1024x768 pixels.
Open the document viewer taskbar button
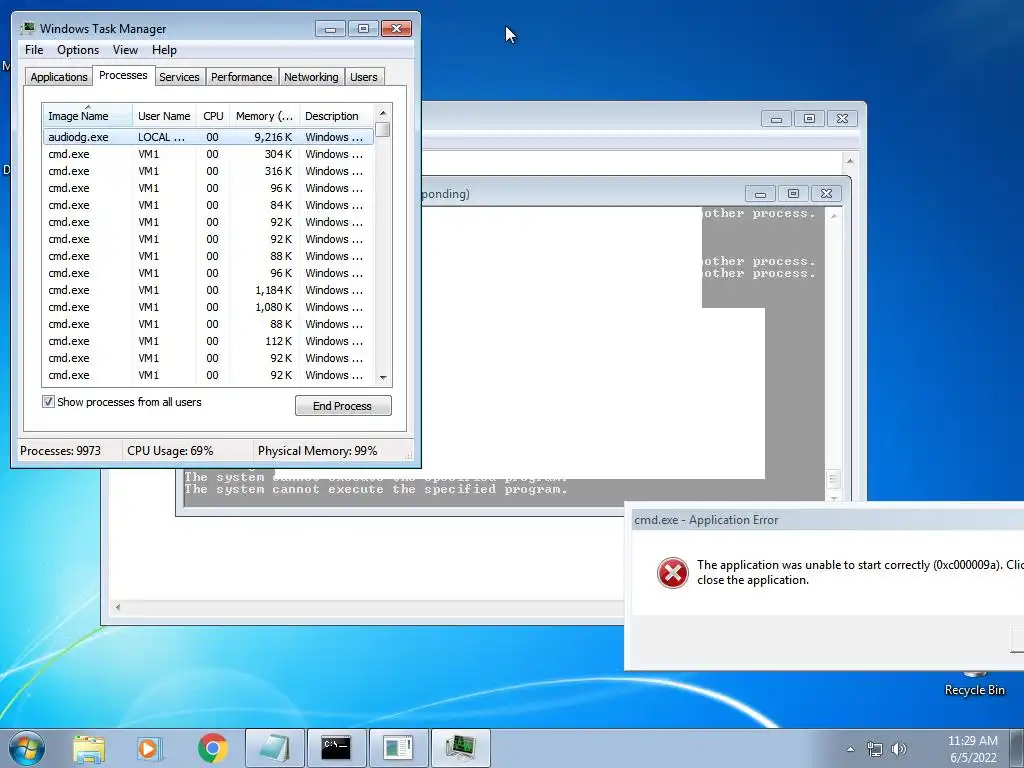(398, 748)
